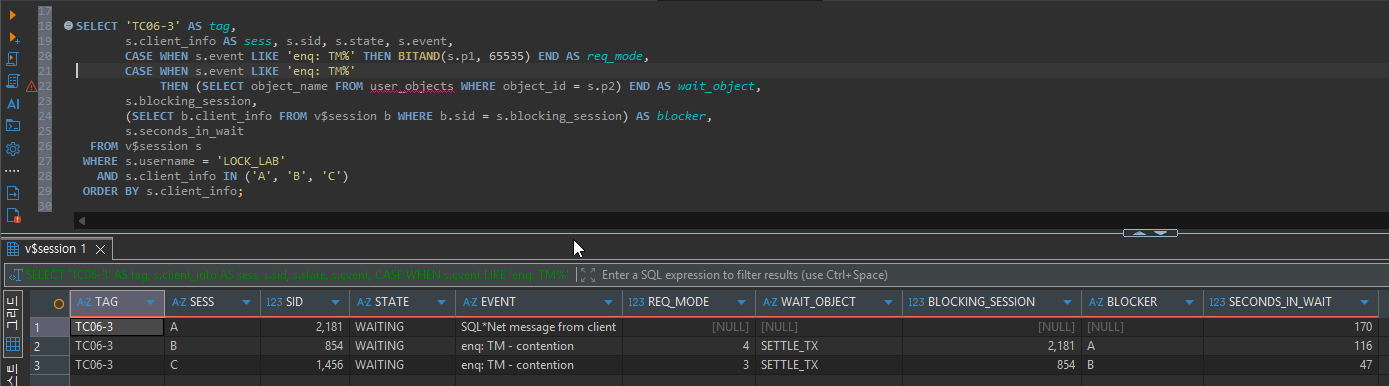Click WAIT_OBJECT cell SETTLE_TX in row 2
This screenshot has height=386, width=1389.
[x=828, y=346]
